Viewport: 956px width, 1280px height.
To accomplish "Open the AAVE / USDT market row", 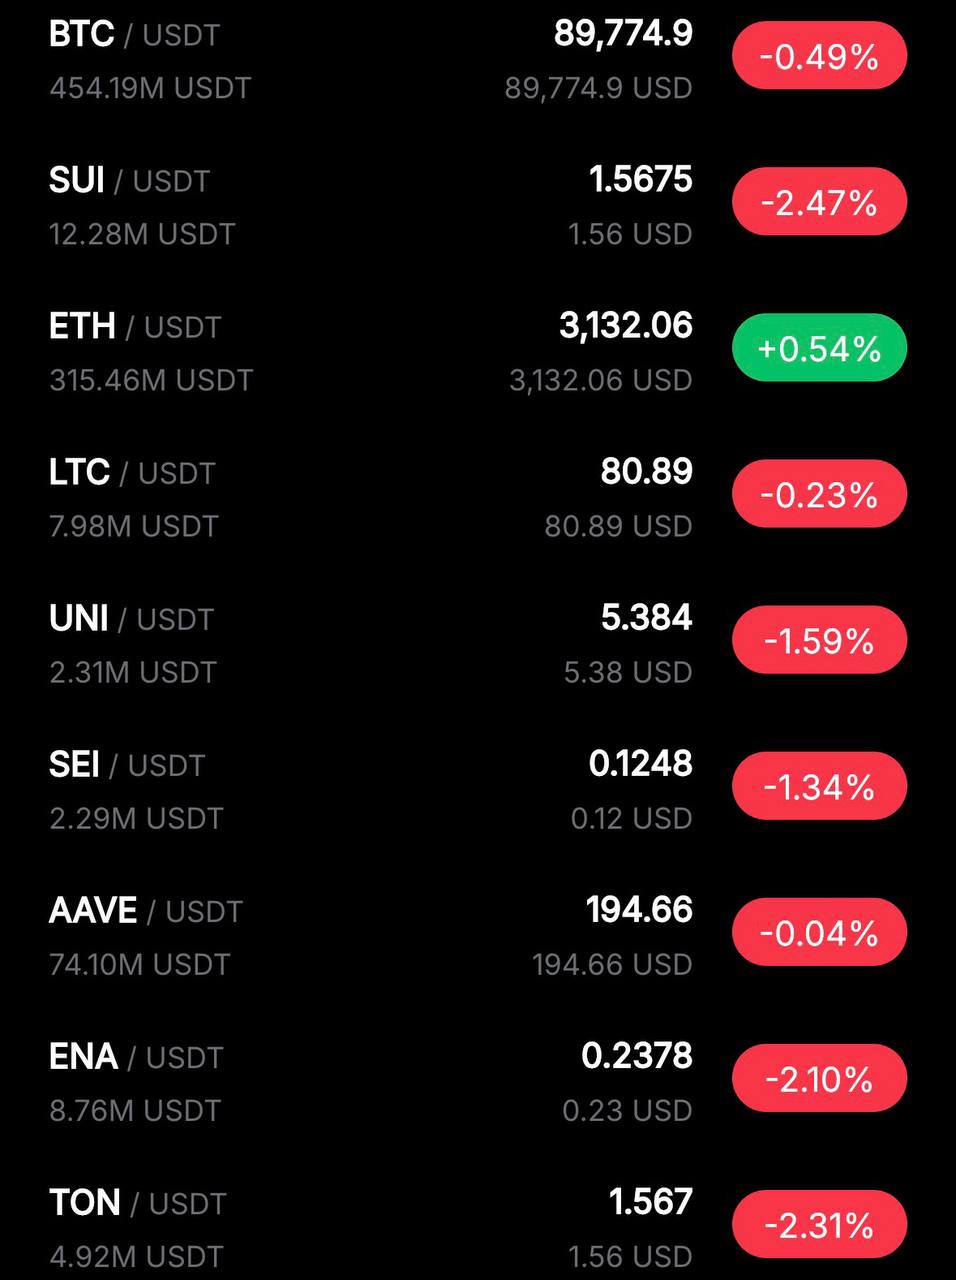I will (145, 911).
